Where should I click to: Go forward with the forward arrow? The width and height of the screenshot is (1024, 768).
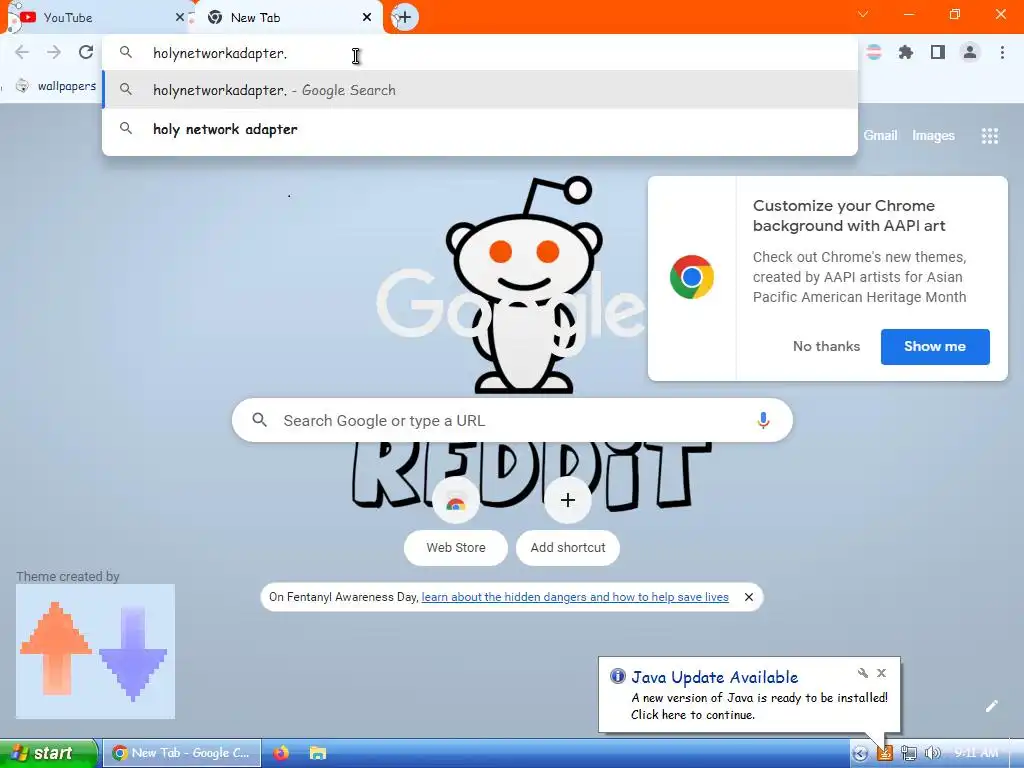coord(54,52)
